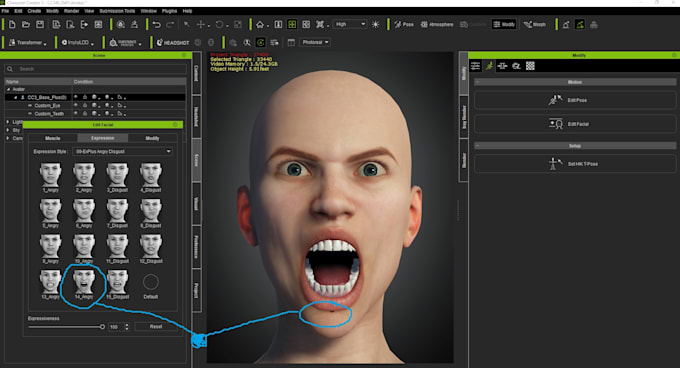Click the Scene panel search field
This screenshot has height=368, width=680.
(x=95, y=69)
